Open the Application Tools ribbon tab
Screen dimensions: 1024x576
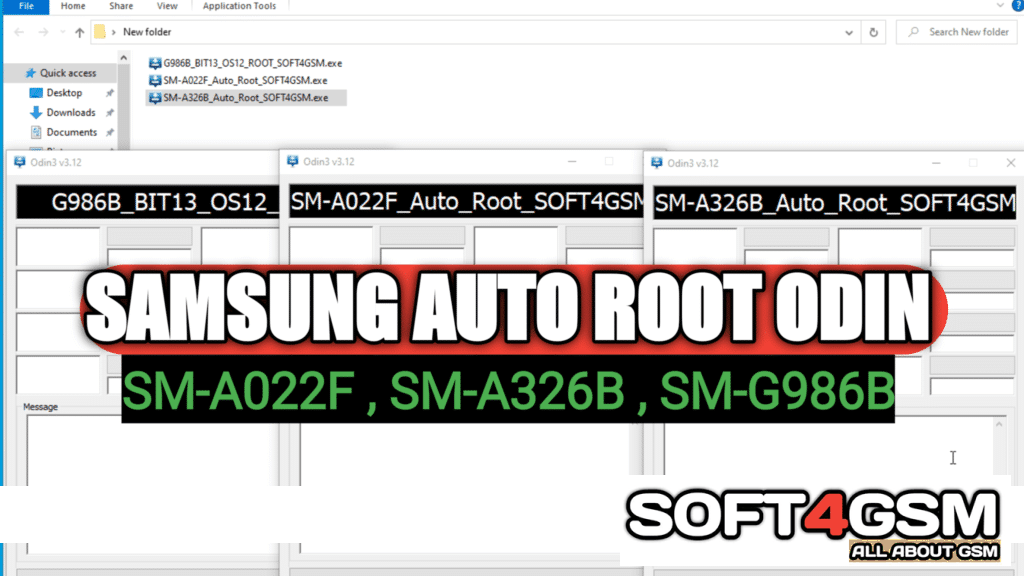[x=239, y=6]
